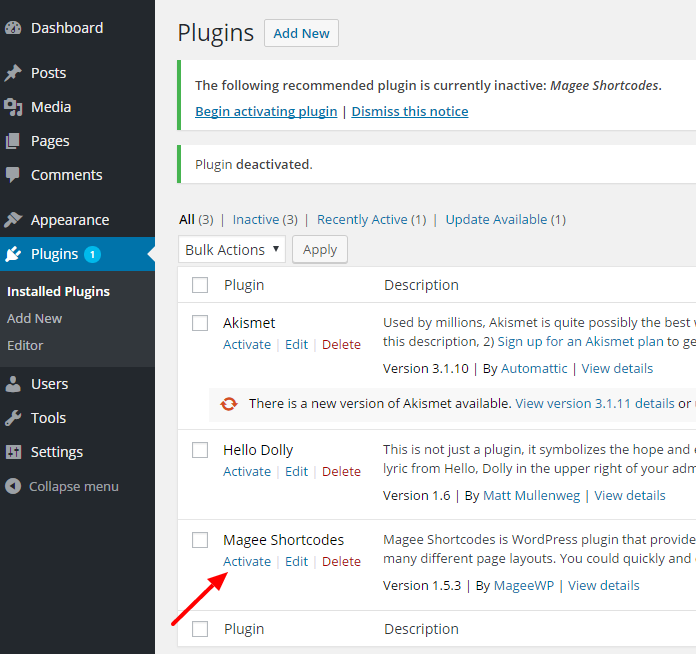The image size is (696, 654).
Task: Open Pages menu item
Action: pyautogui.click(x=77, y=141)
